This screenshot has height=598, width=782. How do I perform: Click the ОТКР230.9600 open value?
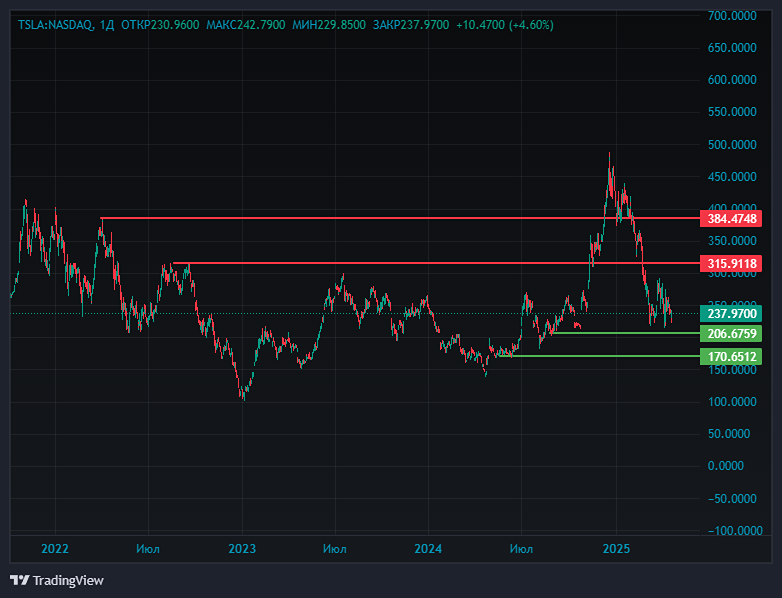click(160, 25)
